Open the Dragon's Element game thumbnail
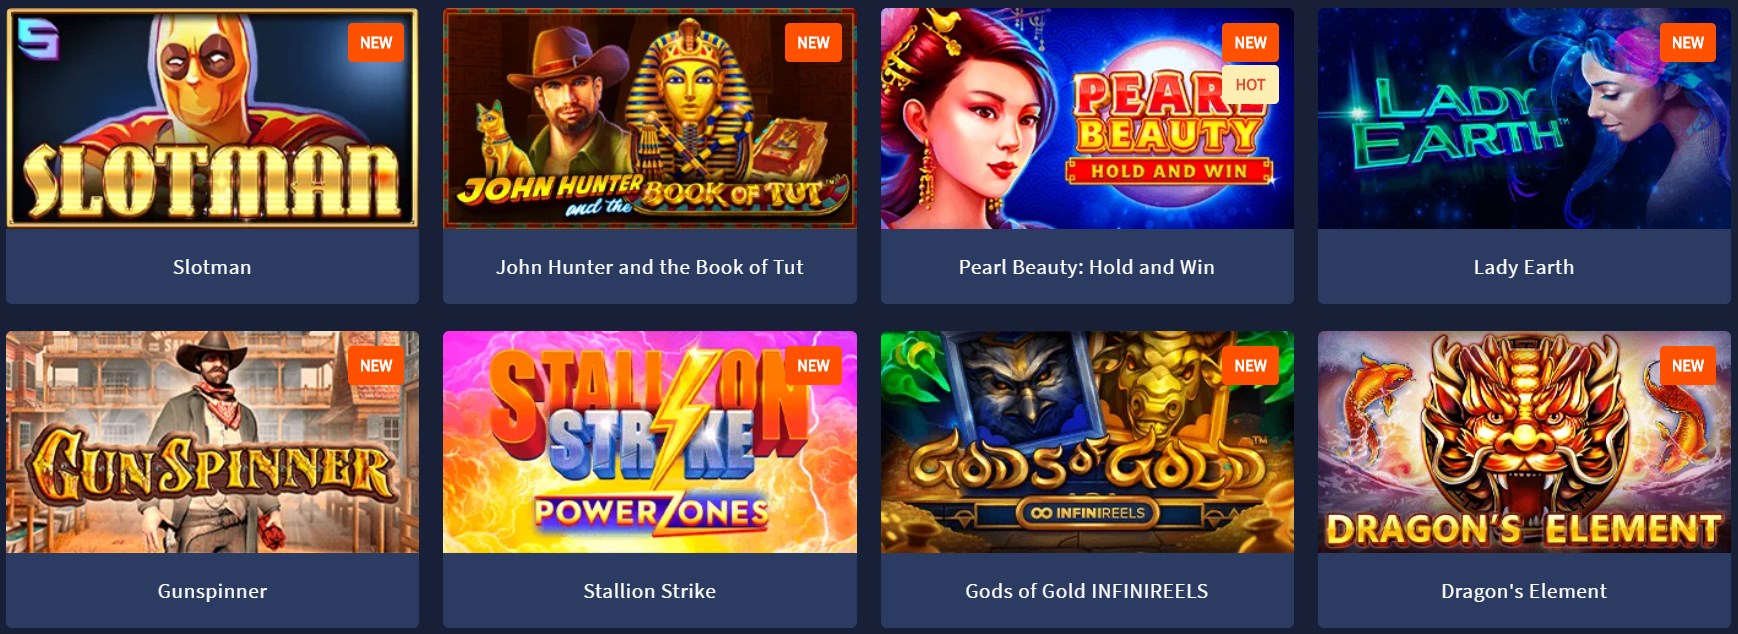This screenshot has height=634, width=1738. click(x=1524, y=442)
